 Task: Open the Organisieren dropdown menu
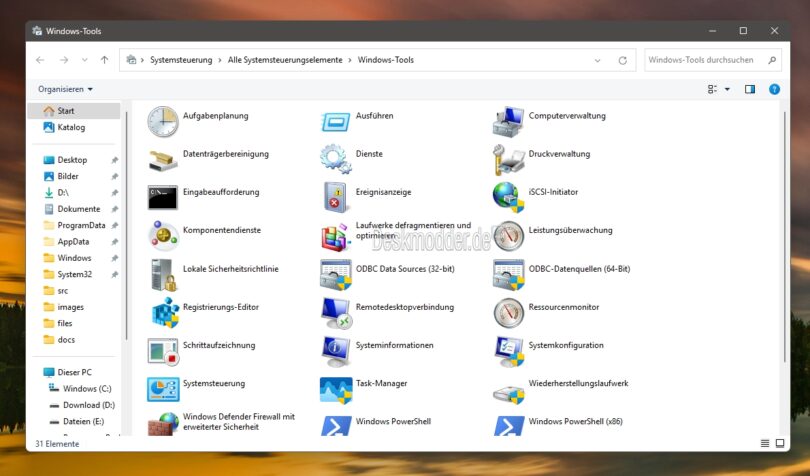(x=65, y=89)
